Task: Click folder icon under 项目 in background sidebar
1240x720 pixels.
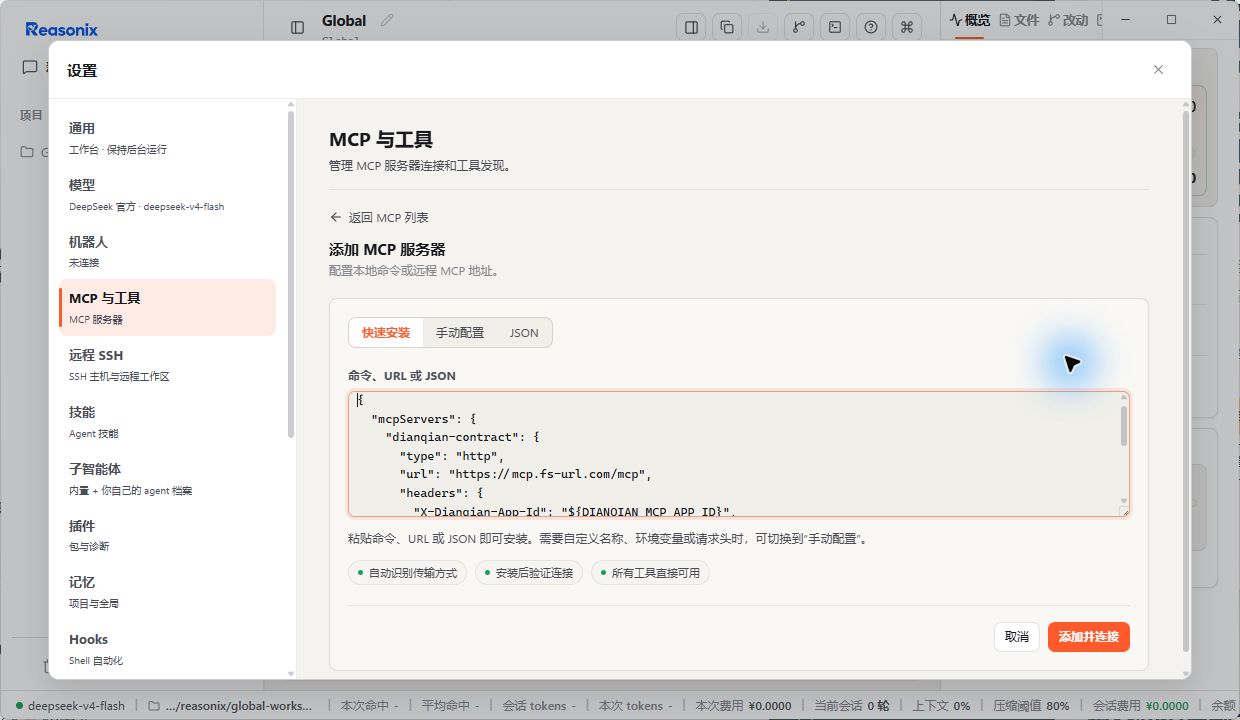Action: click(x=28, y=152)
